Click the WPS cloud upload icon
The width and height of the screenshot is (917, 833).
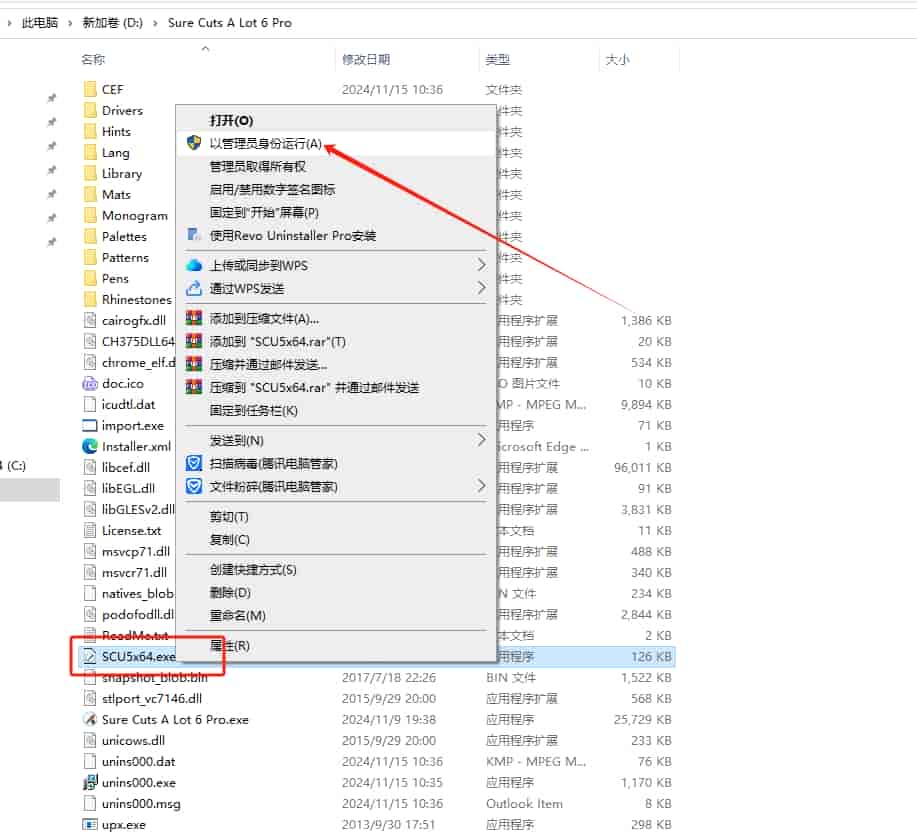coord(194,265)
